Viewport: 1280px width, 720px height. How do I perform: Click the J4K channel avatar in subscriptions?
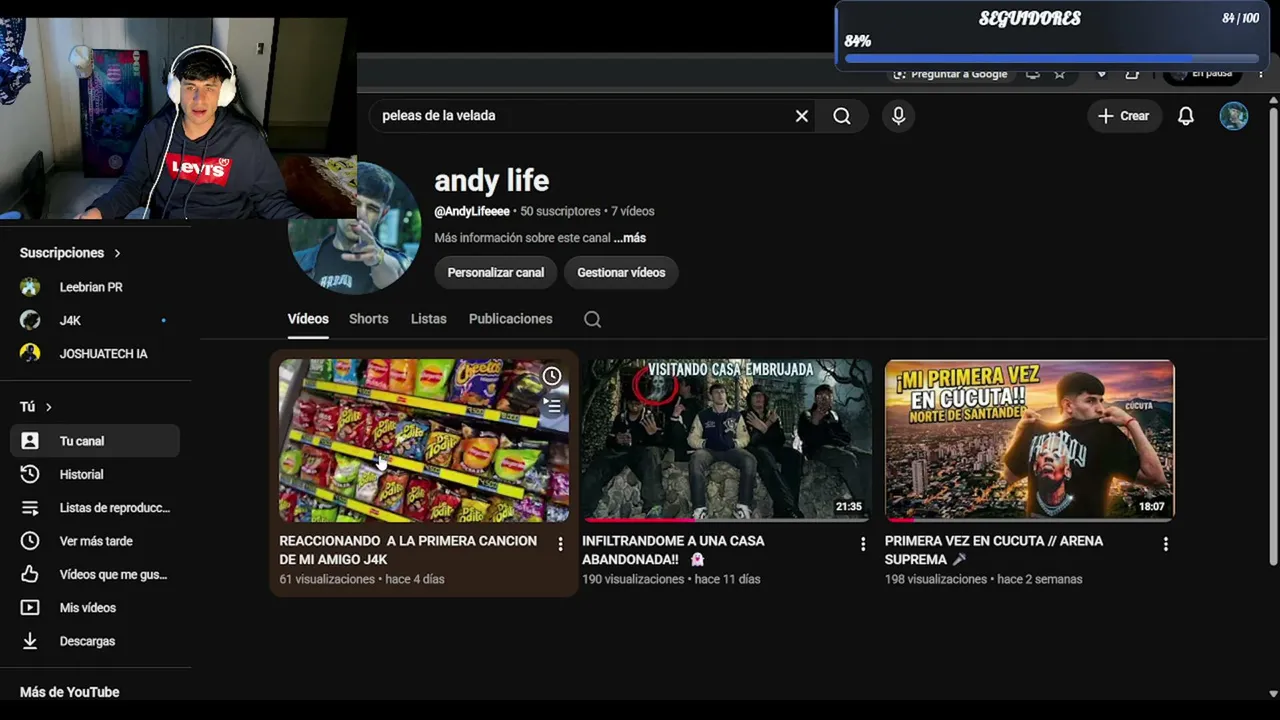click(x=30, y=320)
